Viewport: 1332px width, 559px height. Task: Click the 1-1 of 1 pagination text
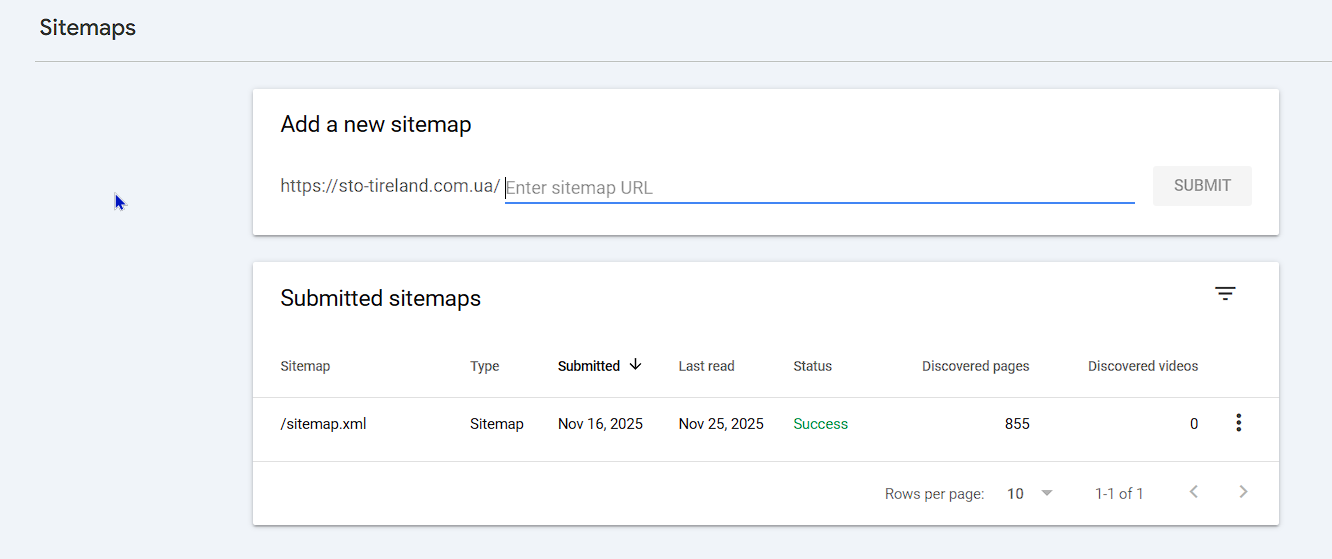click(x=1119, y=493)
